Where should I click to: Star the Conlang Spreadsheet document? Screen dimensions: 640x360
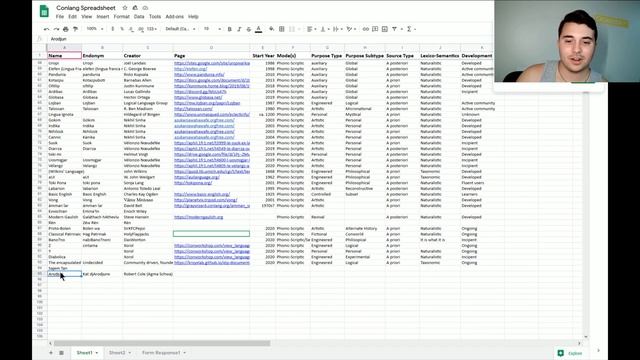pos(125,8)
